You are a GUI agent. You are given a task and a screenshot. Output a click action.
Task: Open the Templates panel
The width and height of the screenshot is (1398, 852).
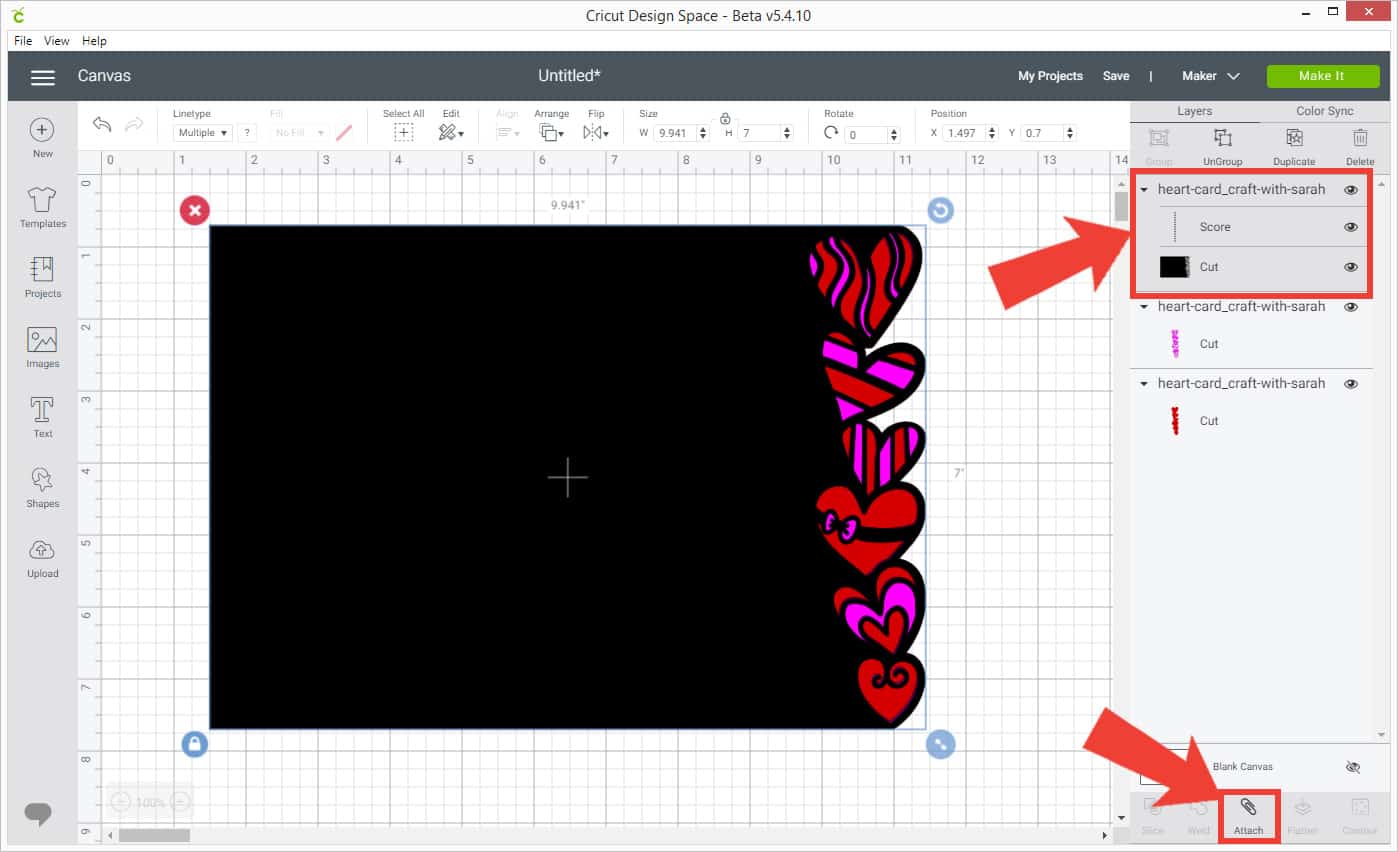point(42,207)
